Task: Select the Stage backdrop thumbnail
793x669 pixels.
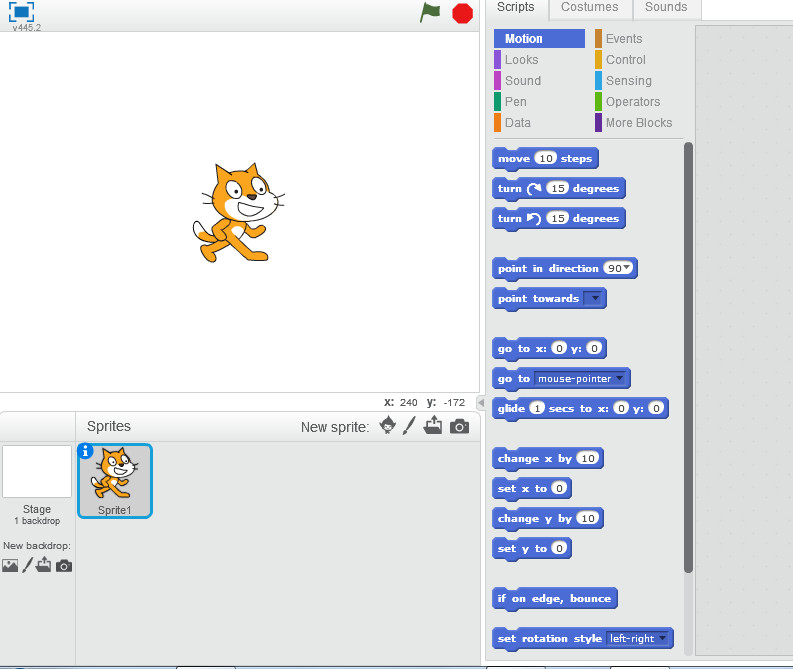Action: click(x=37, y=471)
